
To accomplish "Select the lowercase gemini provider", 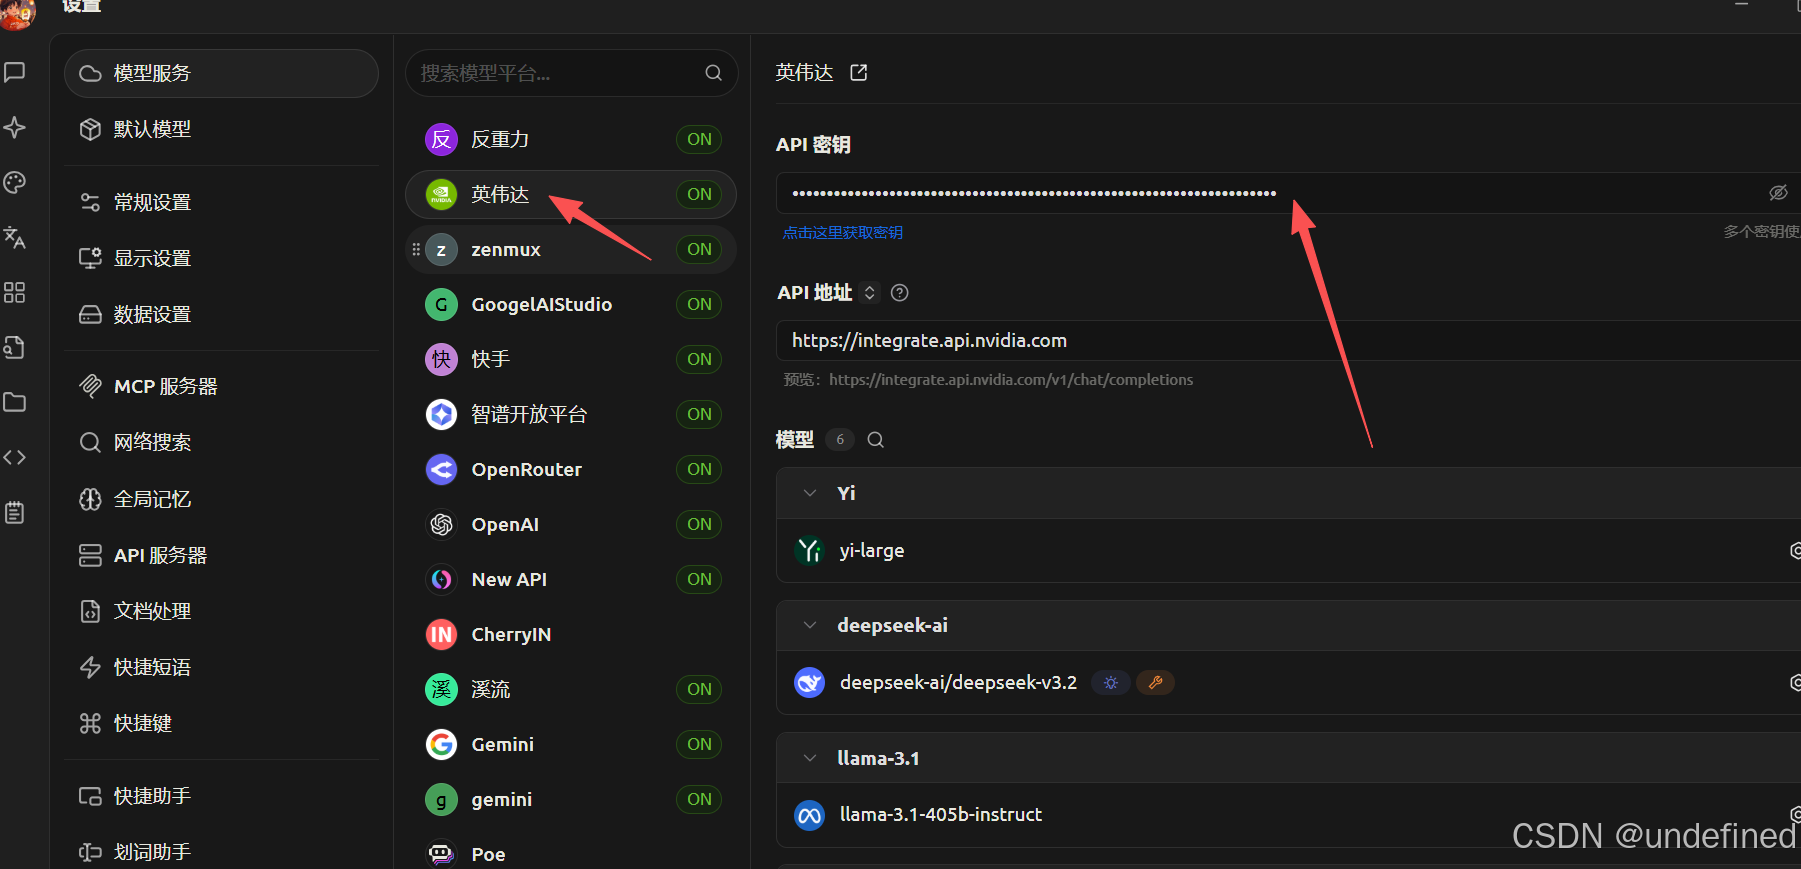I will 571,799.
